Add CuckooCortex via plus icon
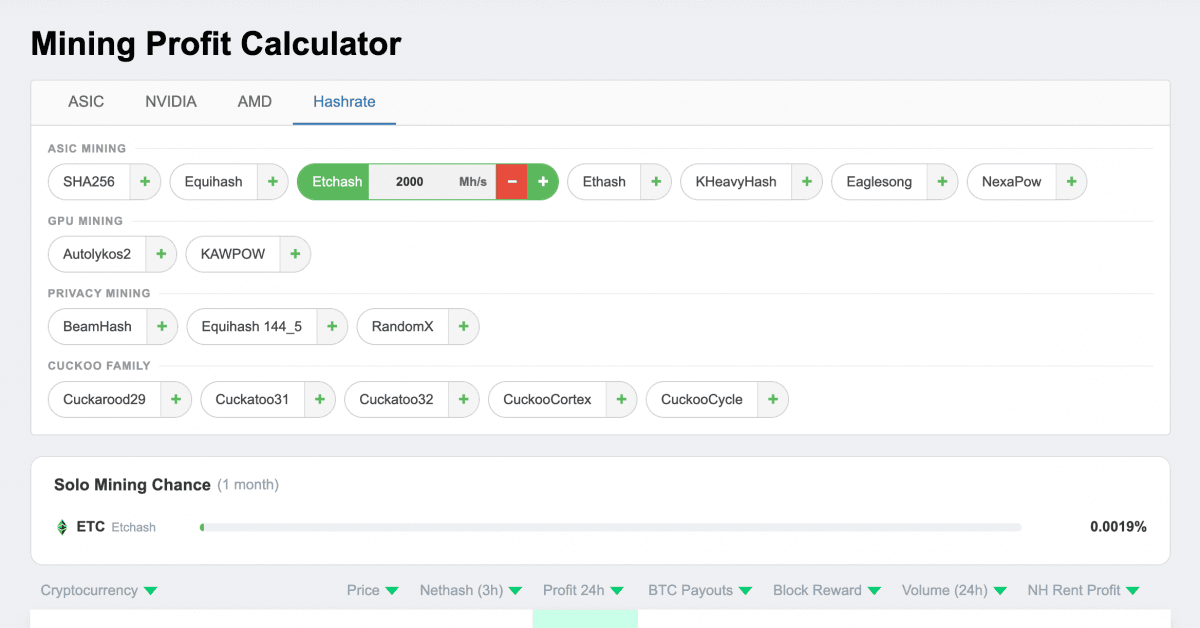 621,400
